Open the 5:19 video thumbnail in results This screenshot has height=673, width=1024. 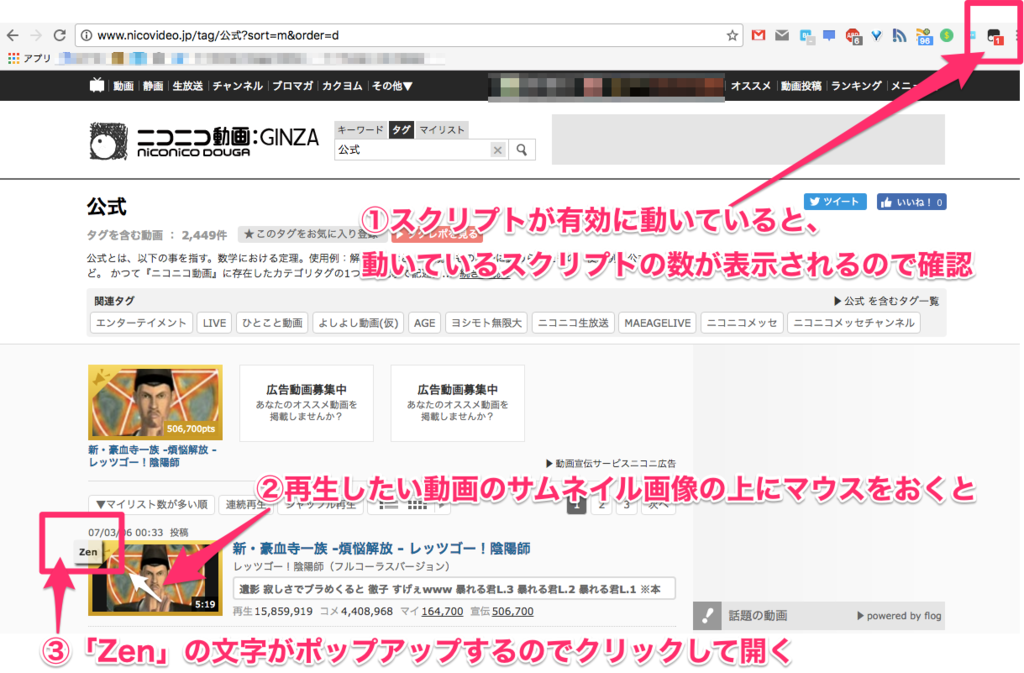point(155,578)
